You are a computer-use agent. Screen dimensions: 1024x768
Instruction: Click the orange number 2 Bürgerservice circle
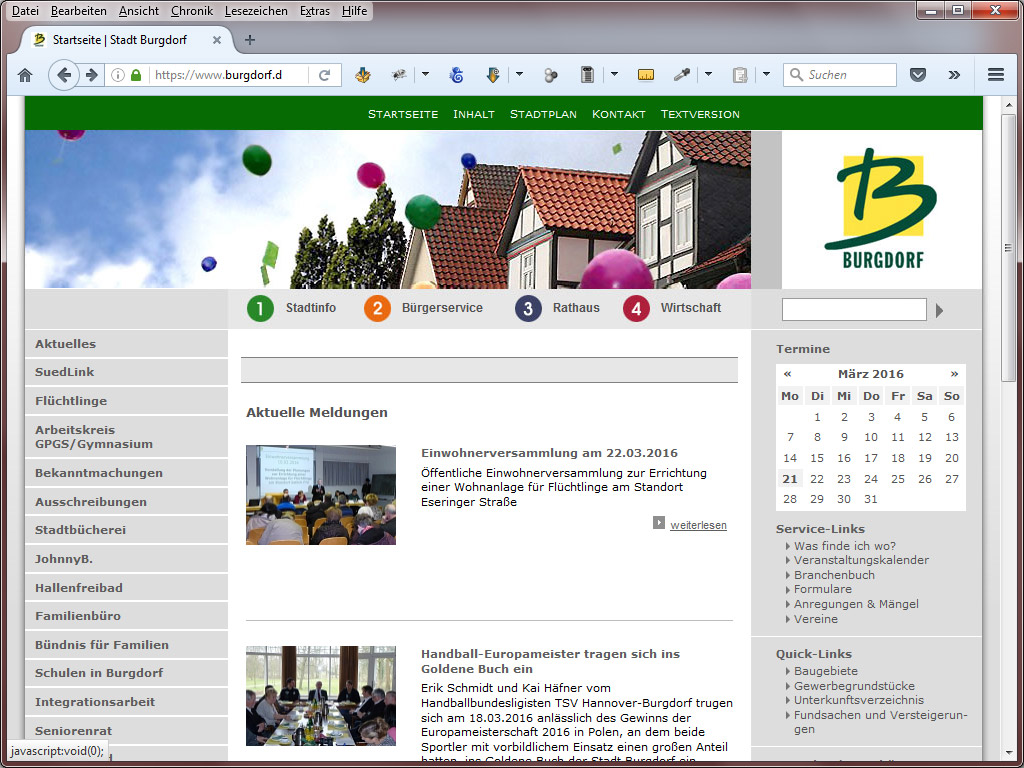point(377,308)
